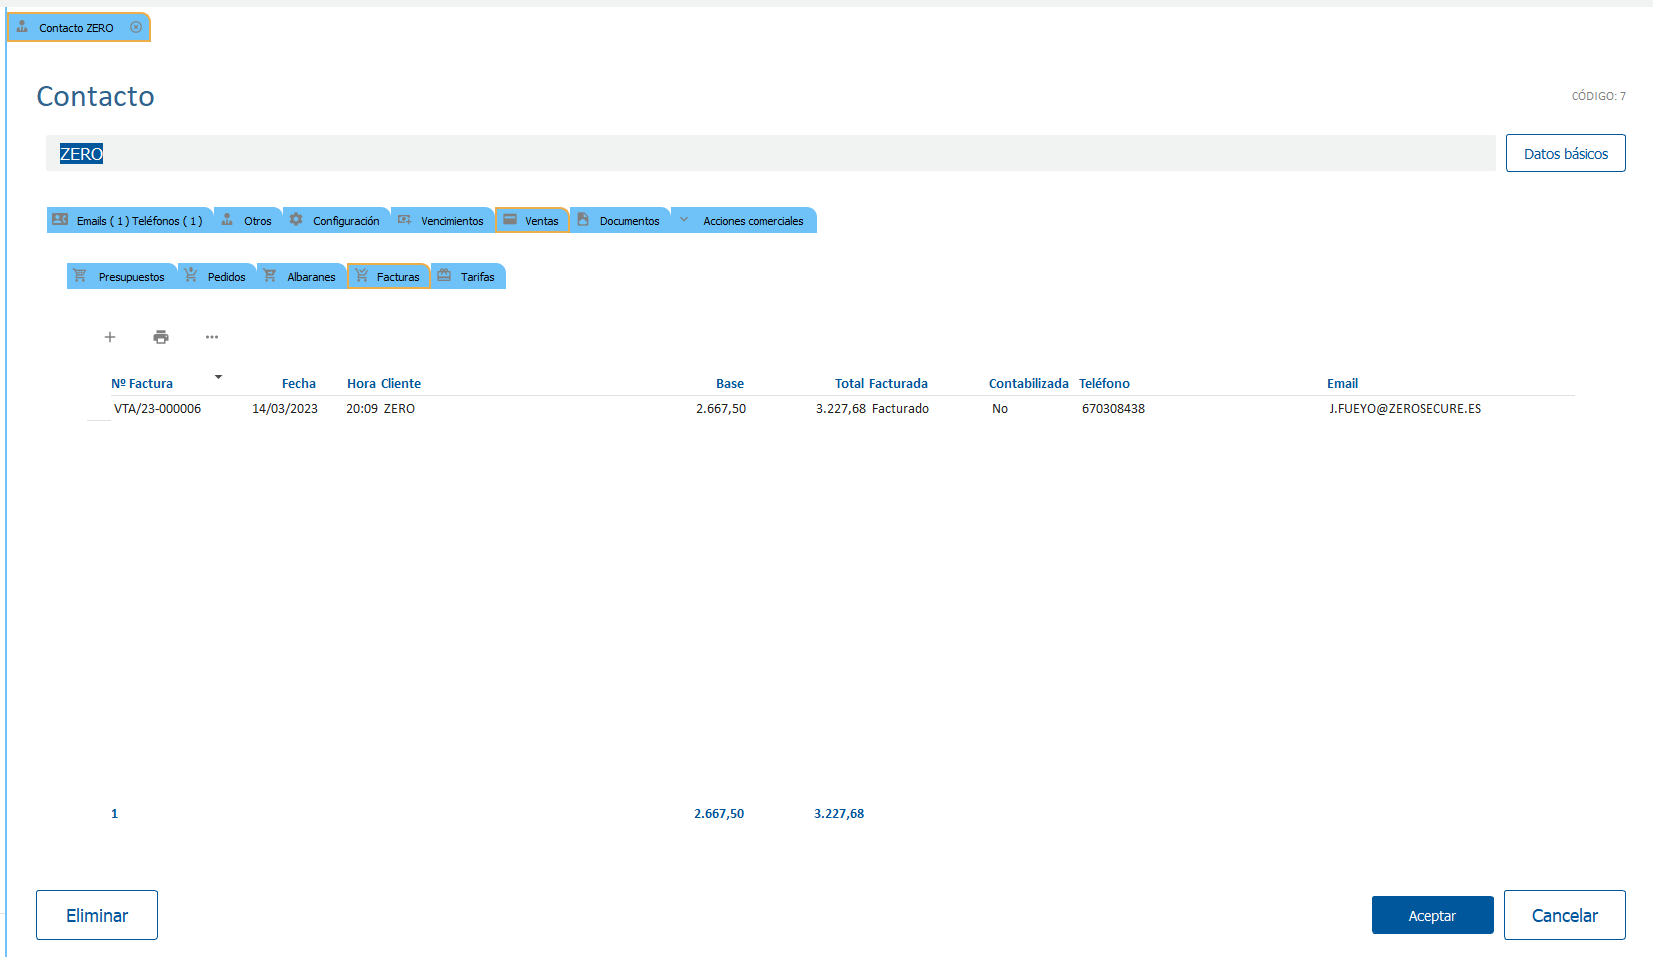This screenshot has width=1653, height=957.
Task: Click the contact card icon on Emails tab
Action: 60,220
